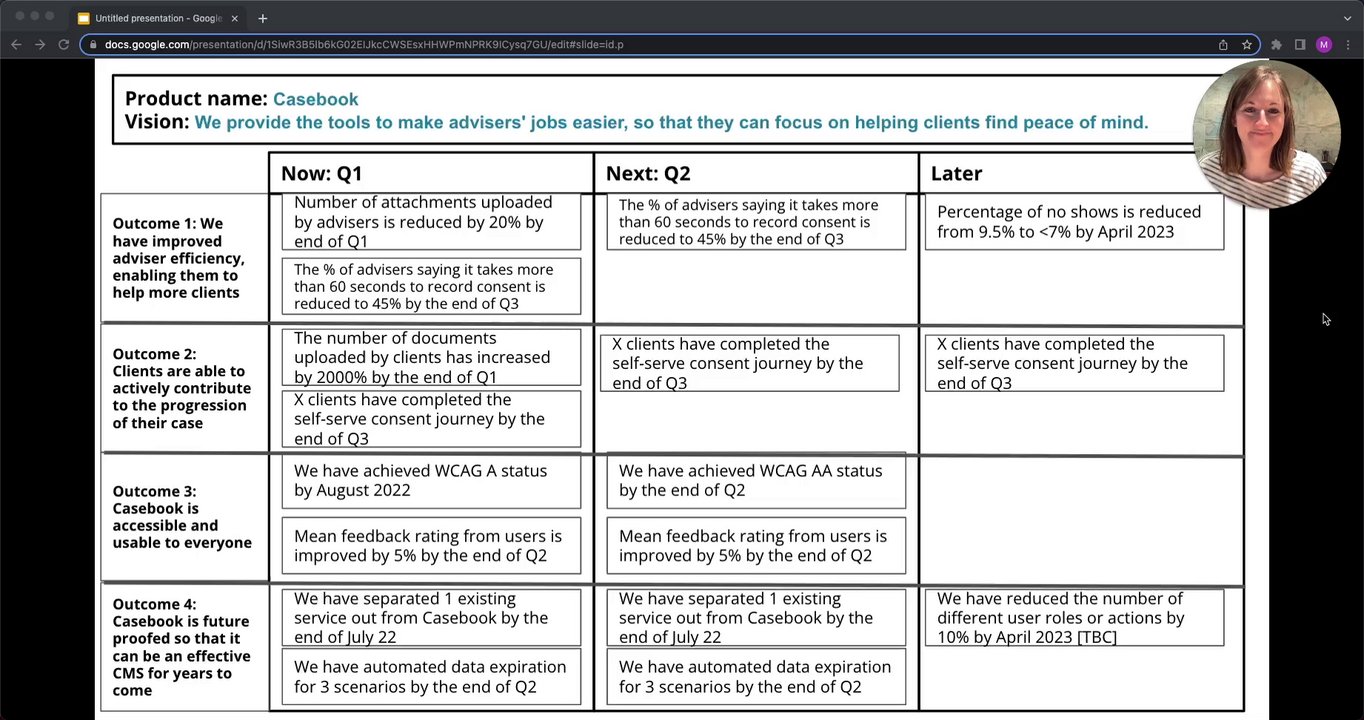The height and width of the screenshot is (720, 1364).
Task: Click the Vision statement text
Action: (671, 122)
